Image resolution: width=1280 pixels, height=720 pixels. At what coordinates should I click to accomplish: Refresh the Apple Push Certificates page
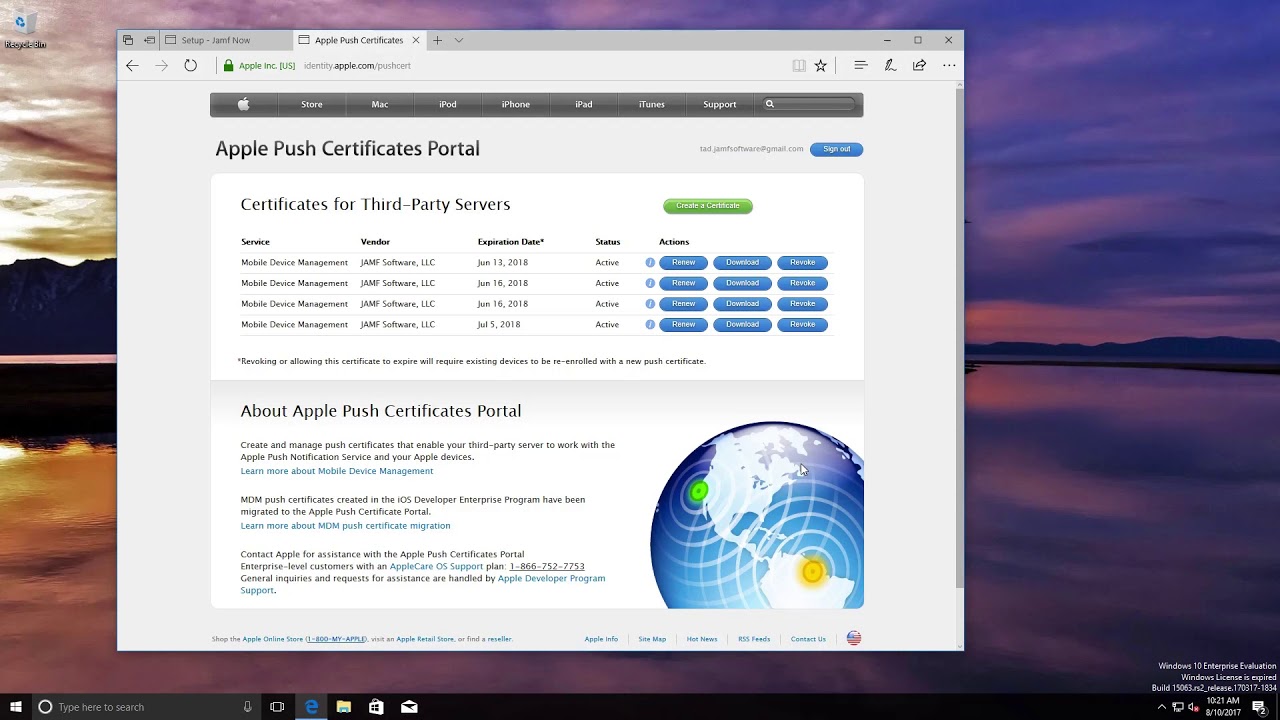[190, 66]
